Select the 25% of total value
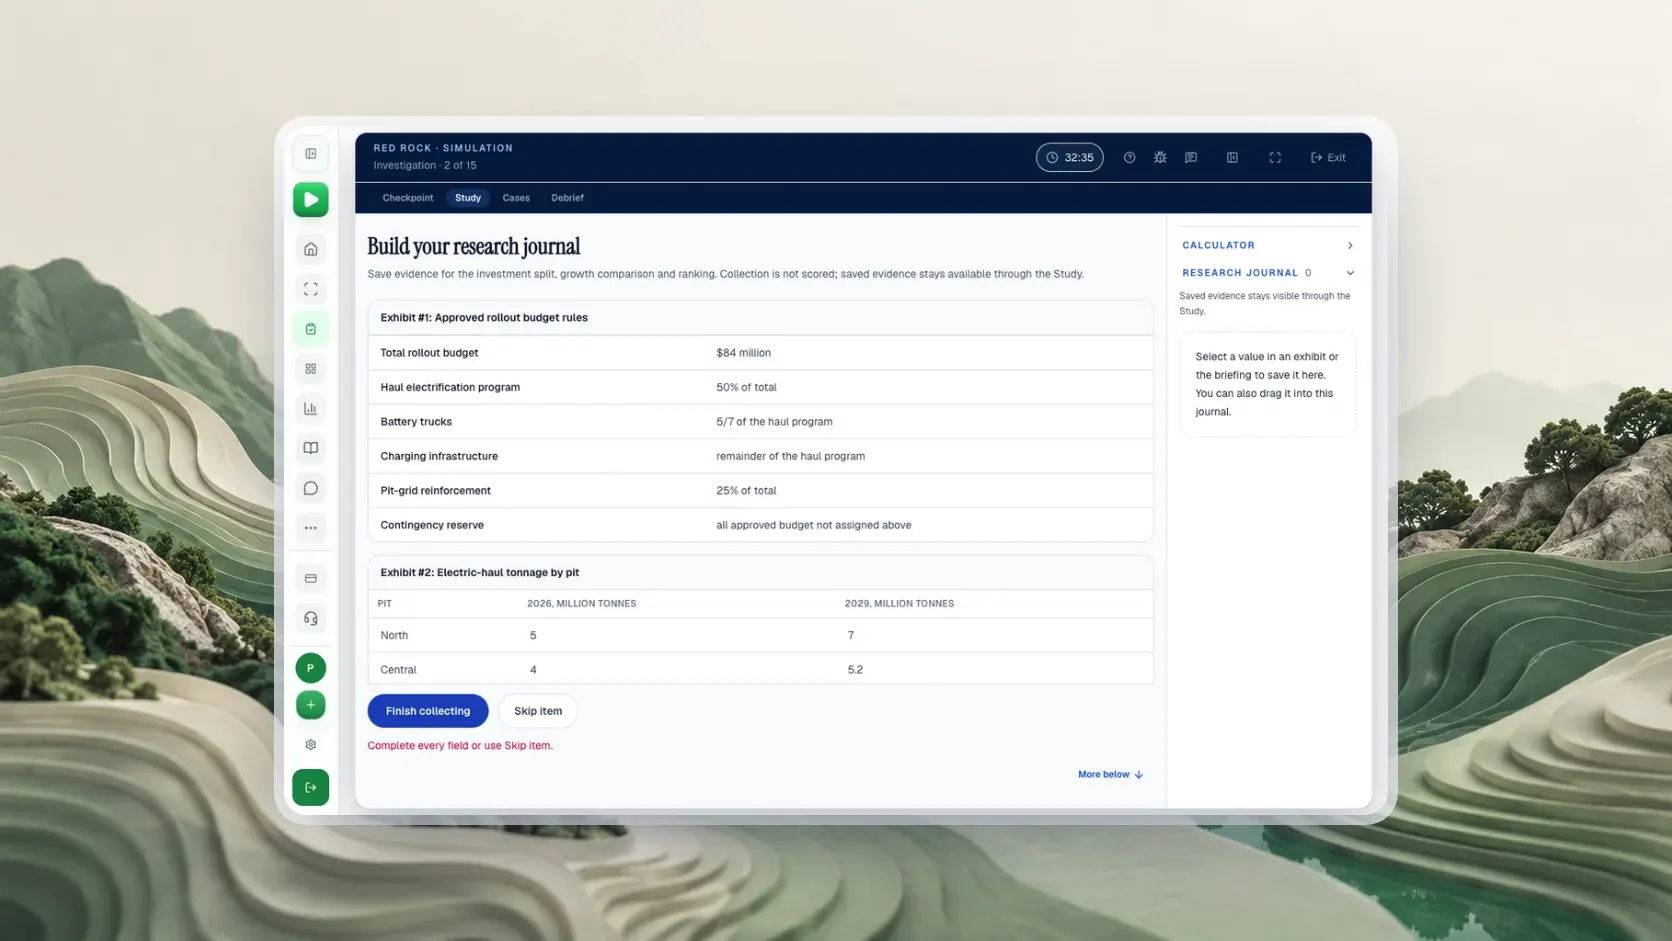The image size is (1672, 941). (x=746, y=491)
